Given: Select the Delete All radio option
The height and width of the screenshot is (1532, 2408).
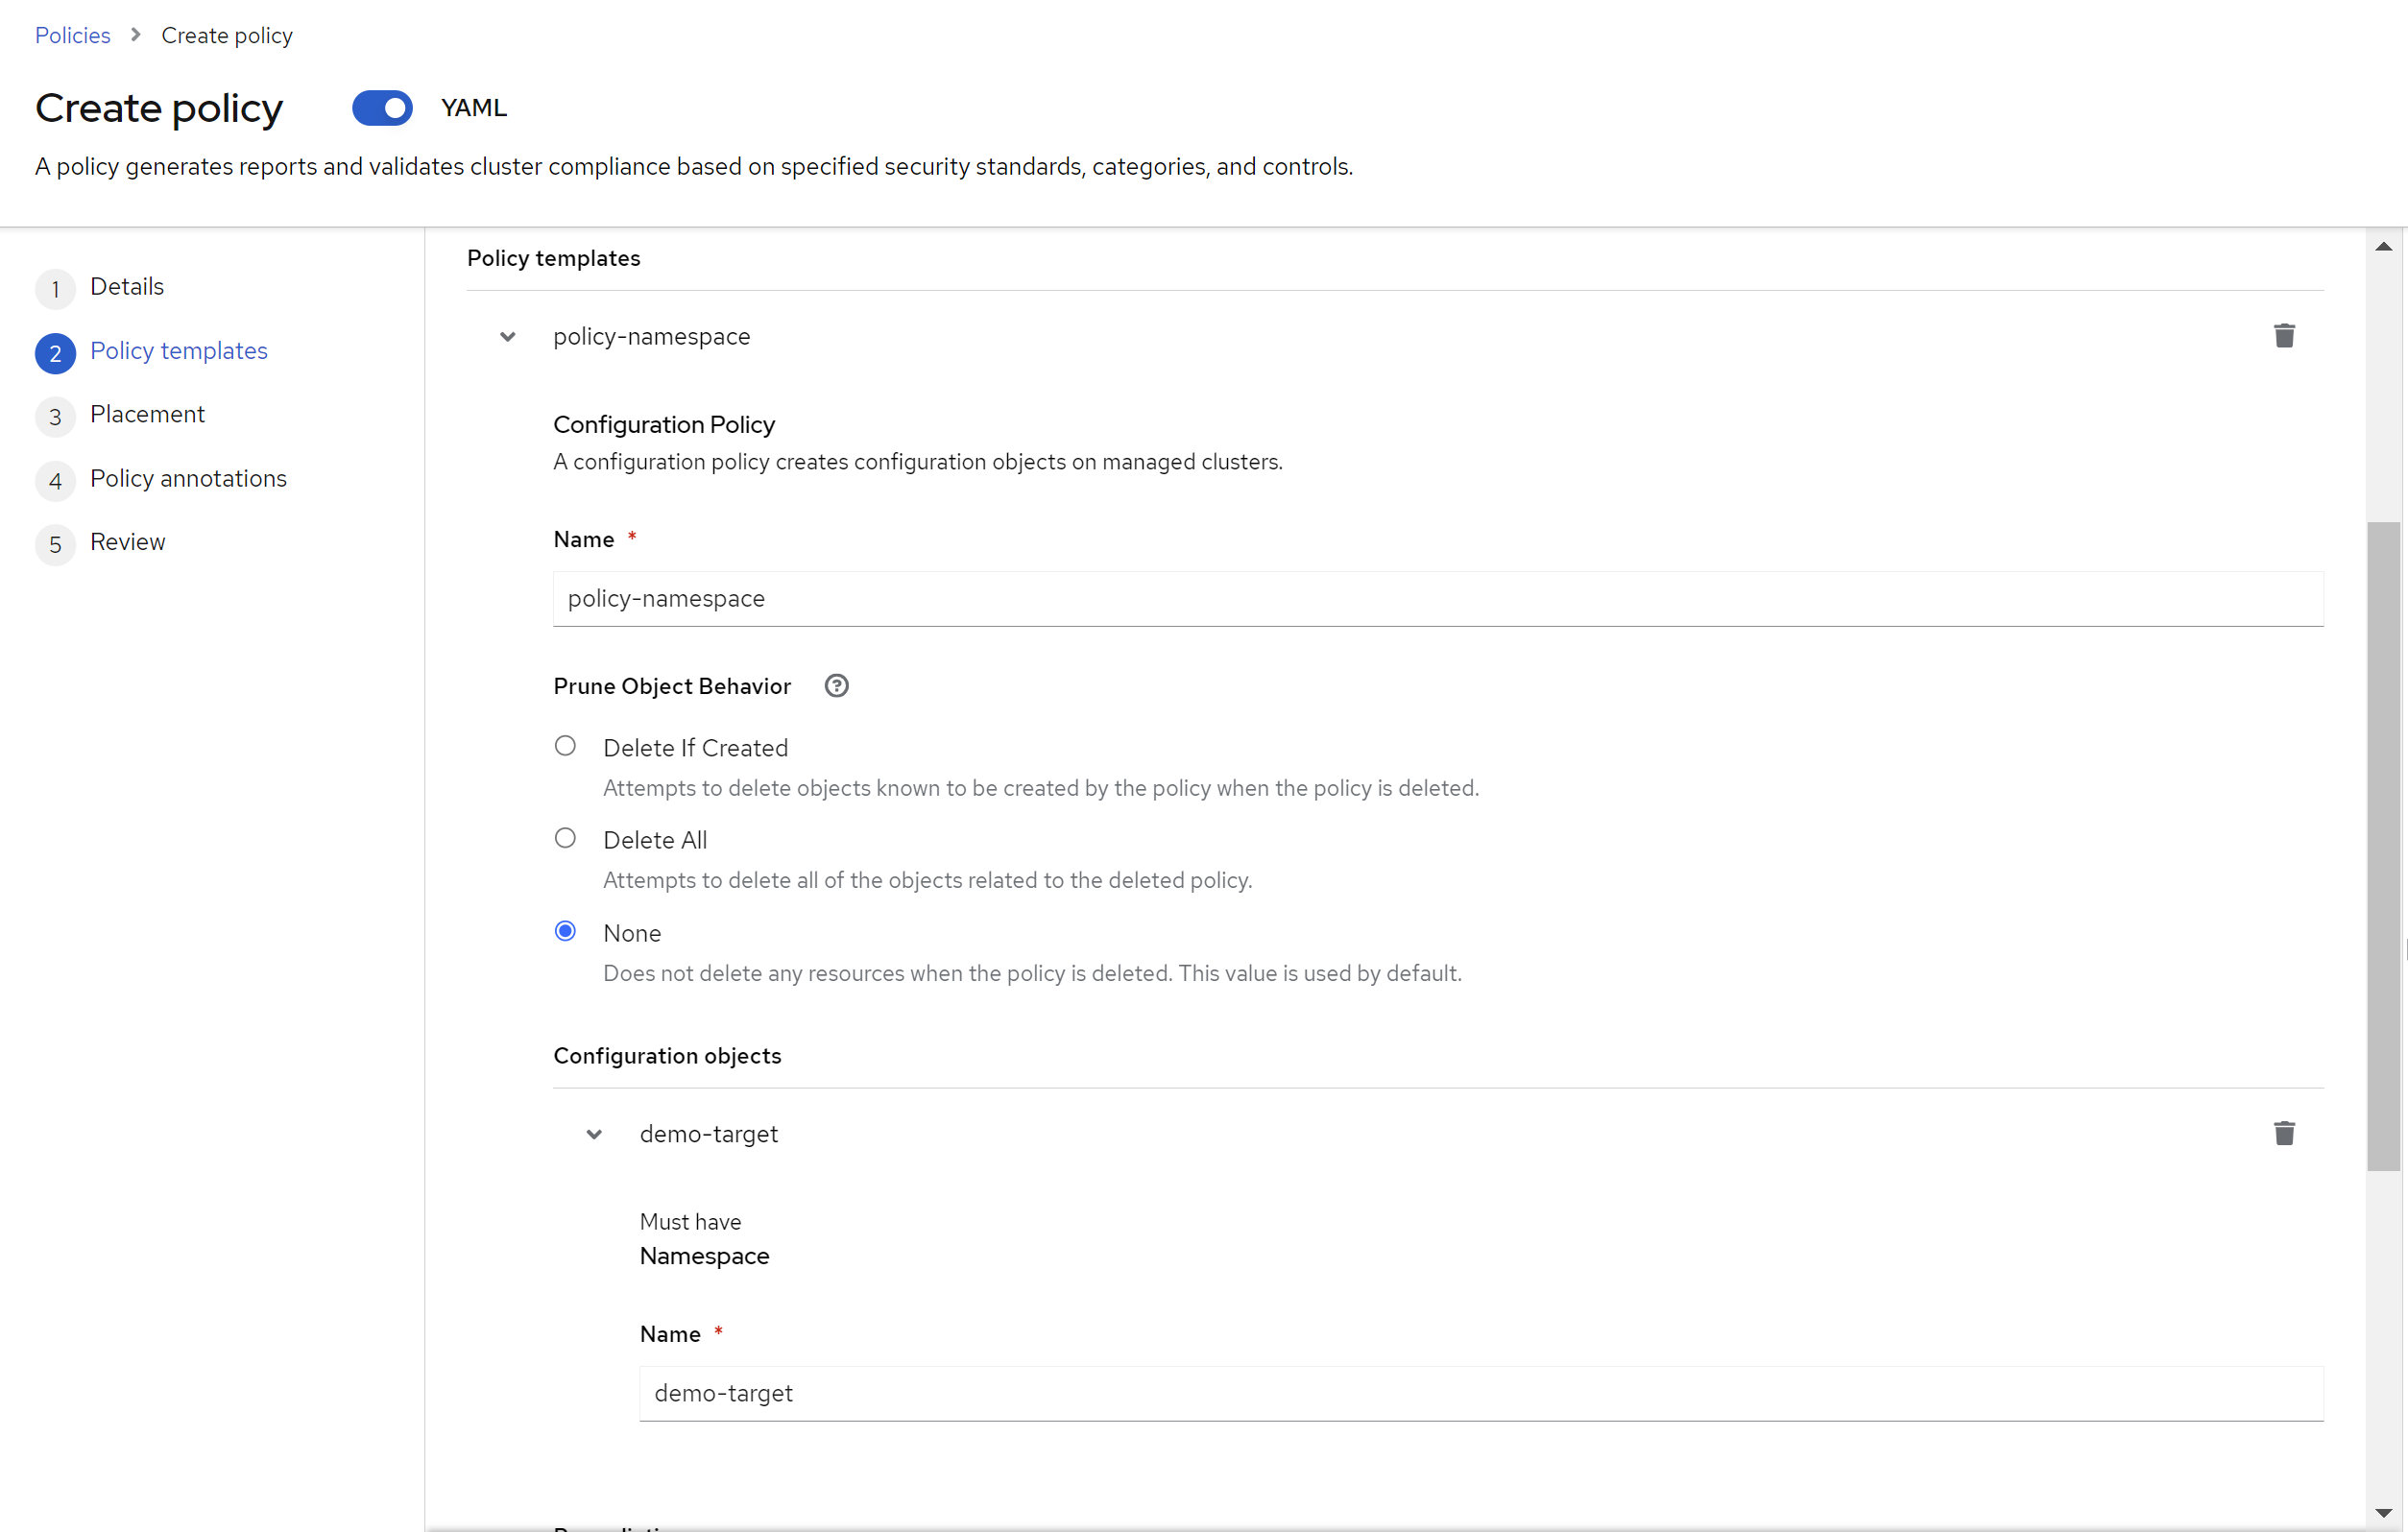Looking at the screenshot, I should coord(565,838).
